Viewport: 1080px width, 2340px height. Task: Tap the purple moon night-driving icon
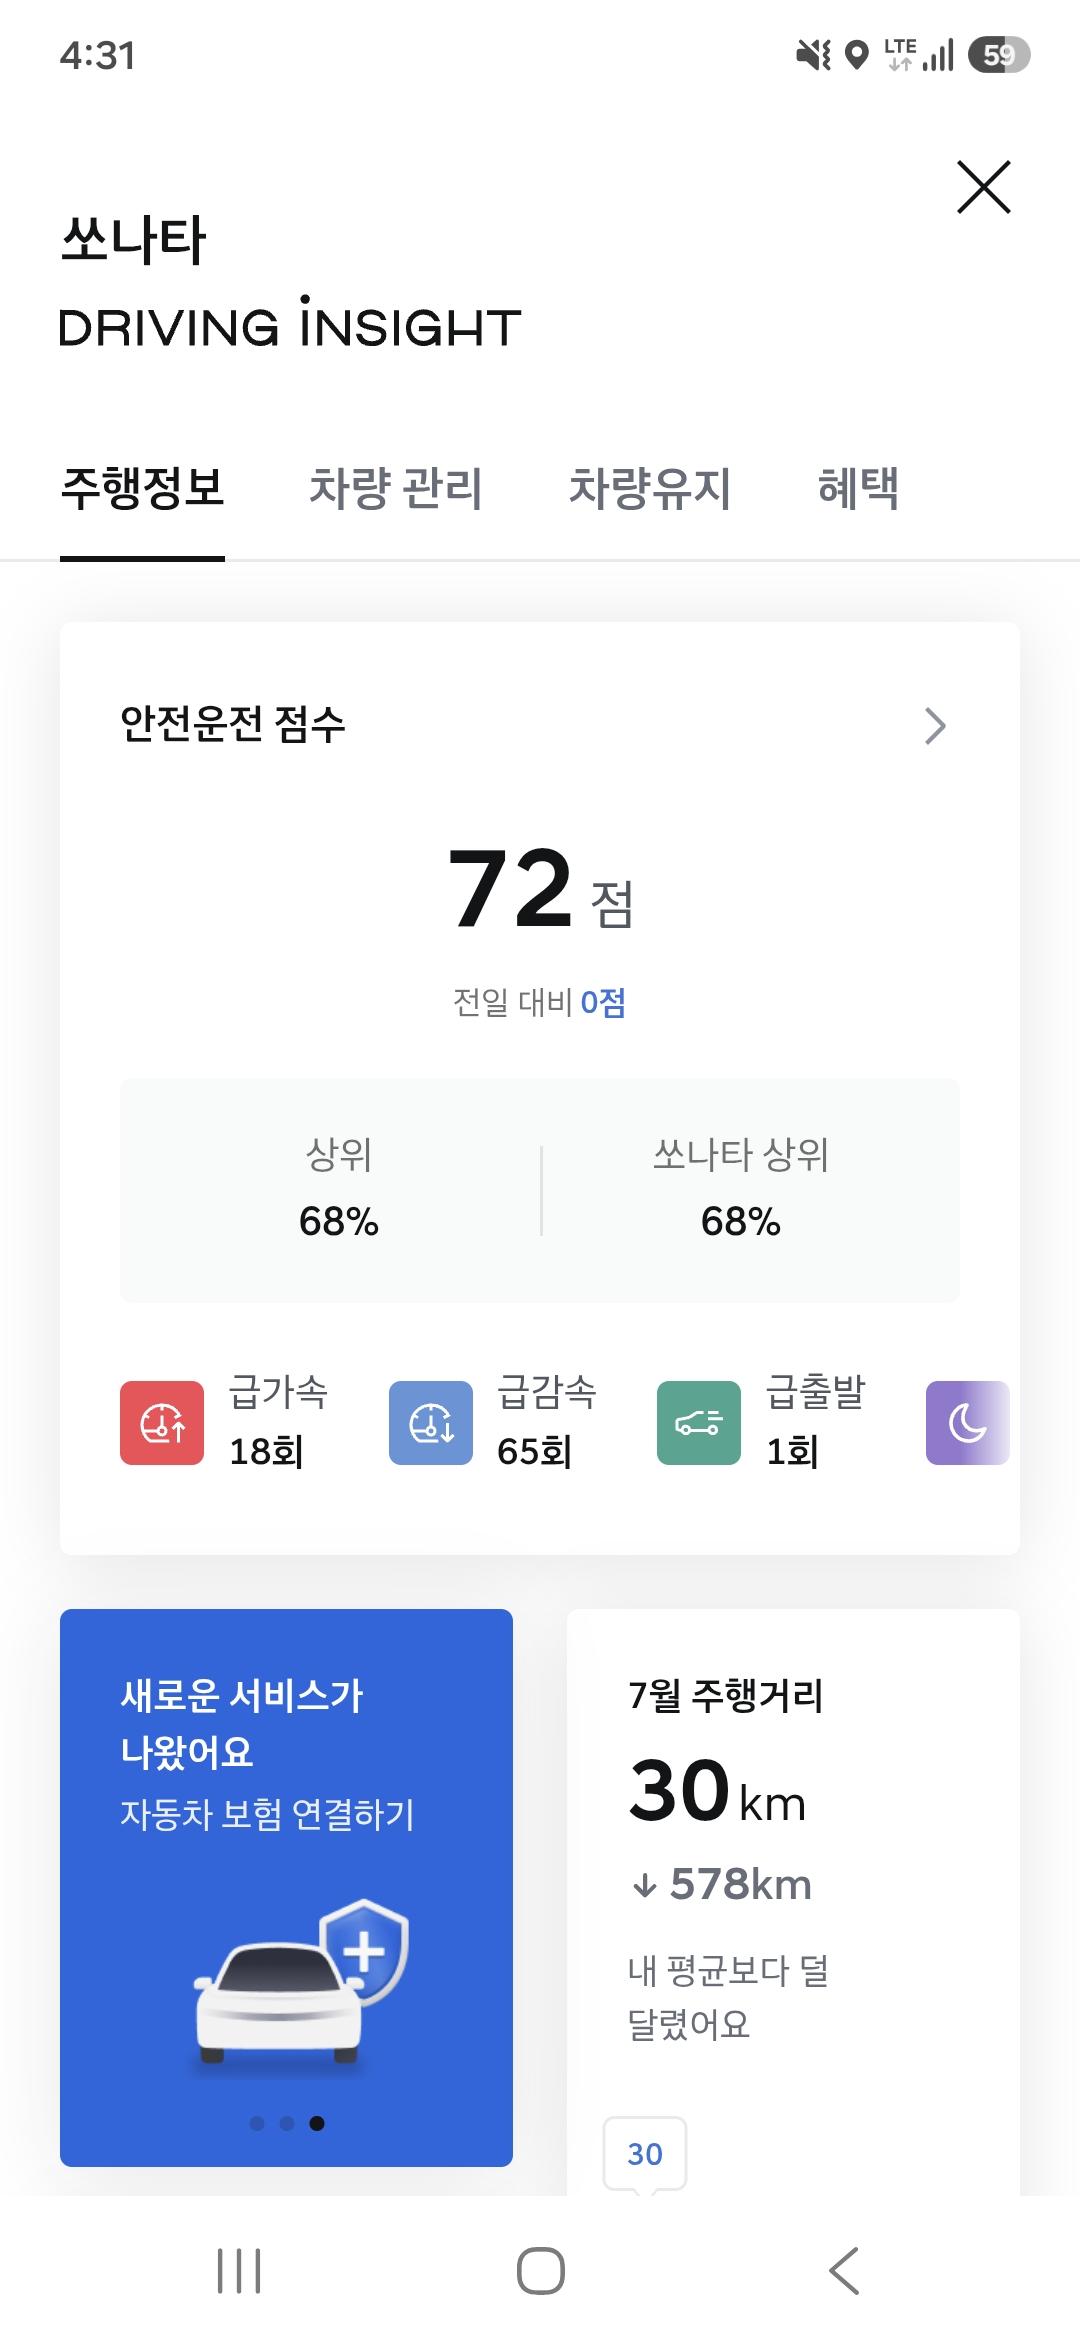(967, 1423)
